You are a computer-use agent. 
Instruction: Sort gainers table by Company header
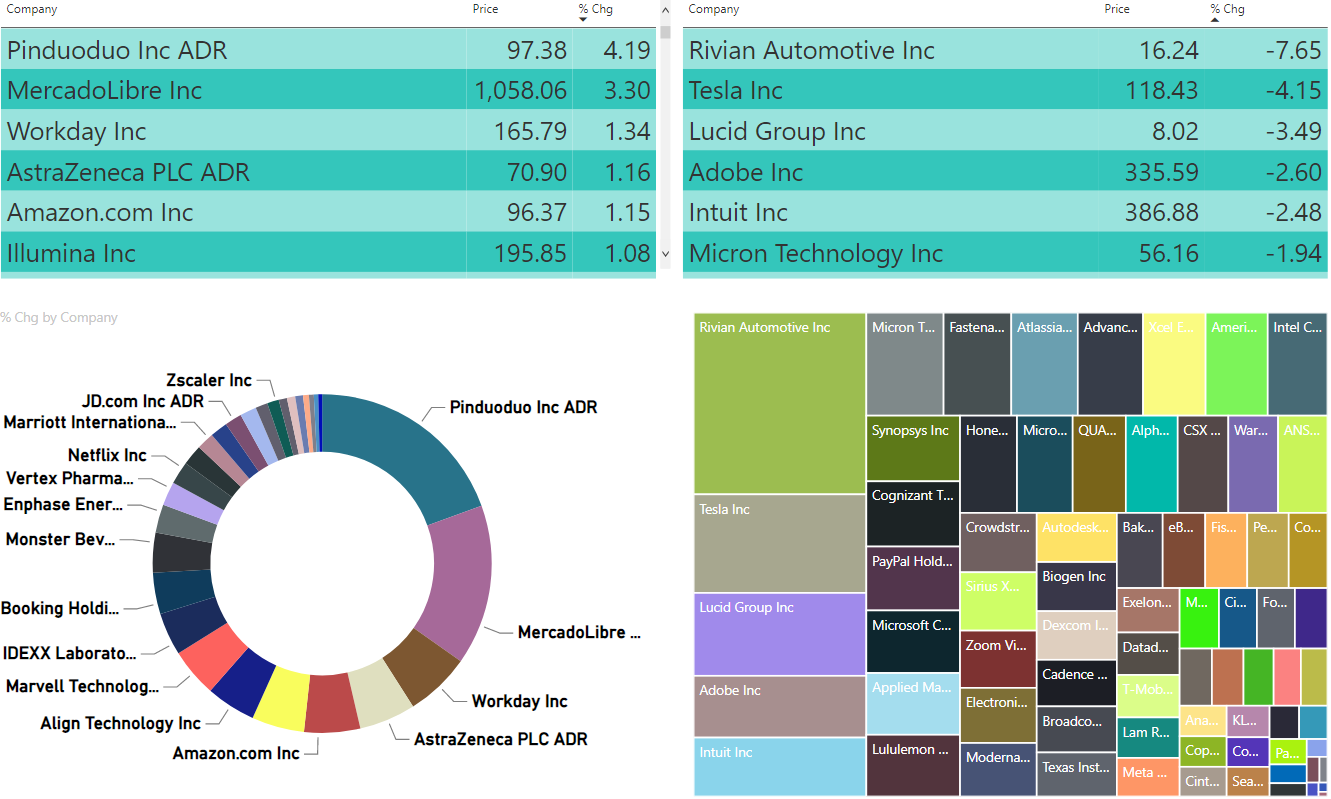[32, 10]
